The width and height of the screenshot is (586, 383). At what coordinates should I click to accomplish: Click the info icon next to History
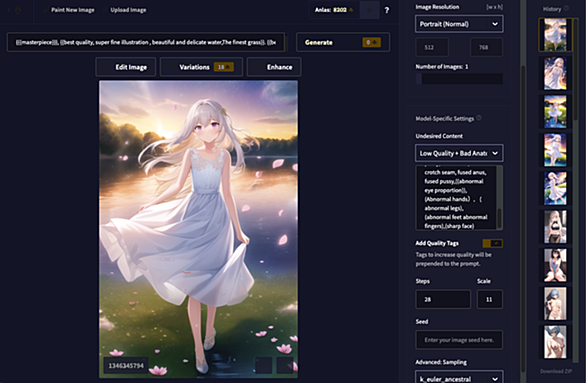tap(566, 8)
